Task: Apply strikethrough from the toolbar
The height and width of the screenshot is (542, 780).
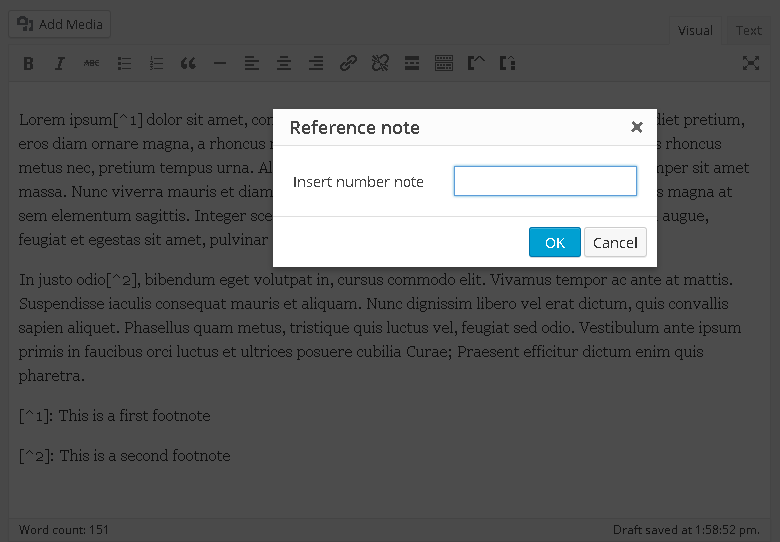Action: pyautogui.click(x=91, y=64)
